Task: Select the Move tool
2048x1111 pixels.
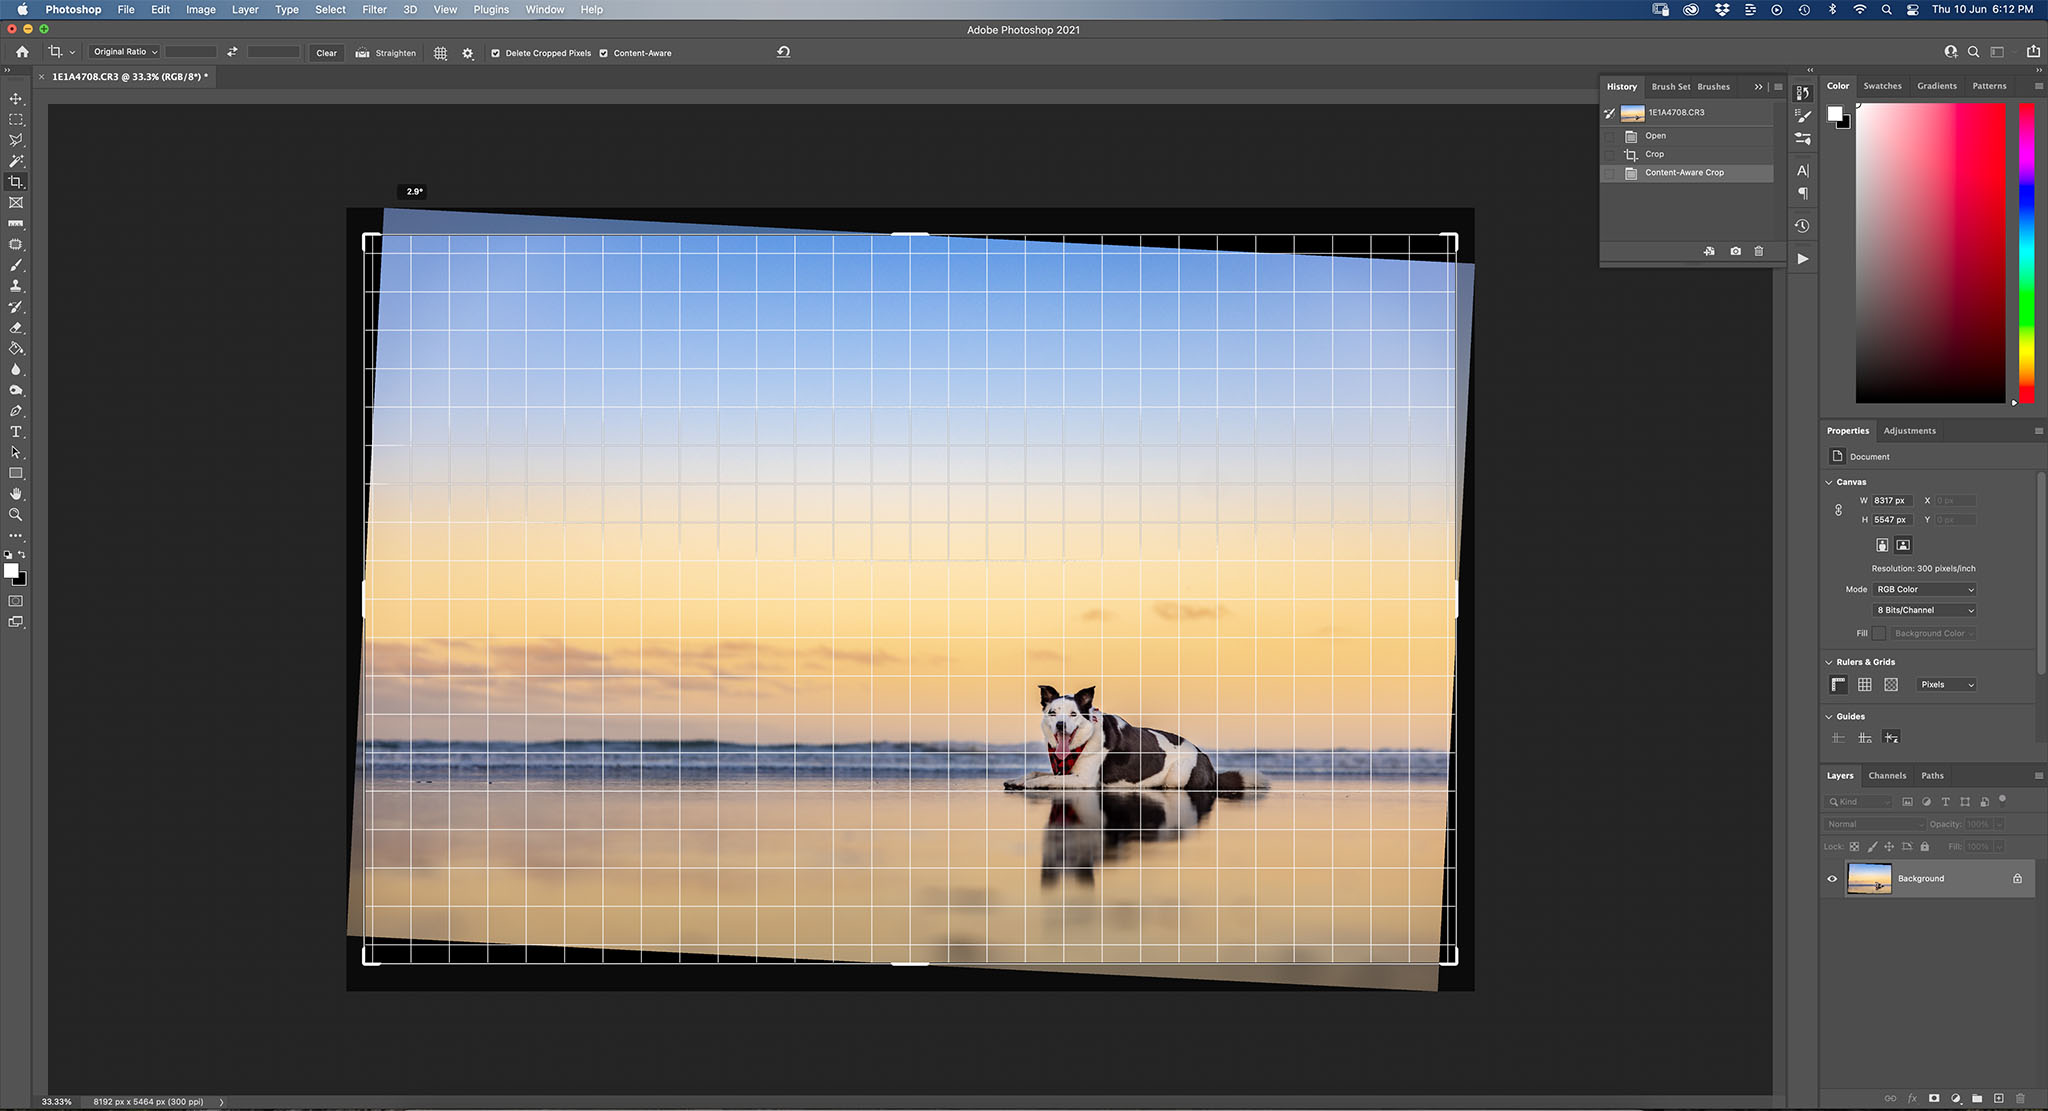Action: 16,99
